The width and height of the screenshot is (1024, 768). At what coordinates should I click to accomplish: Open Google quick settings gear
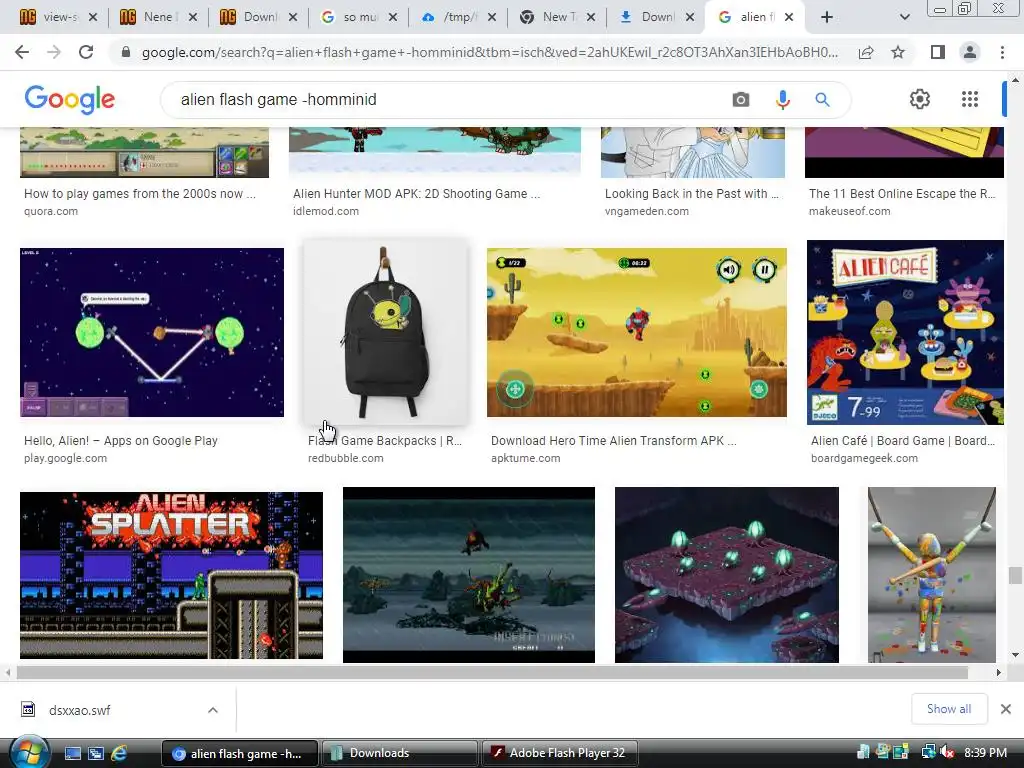920,99
